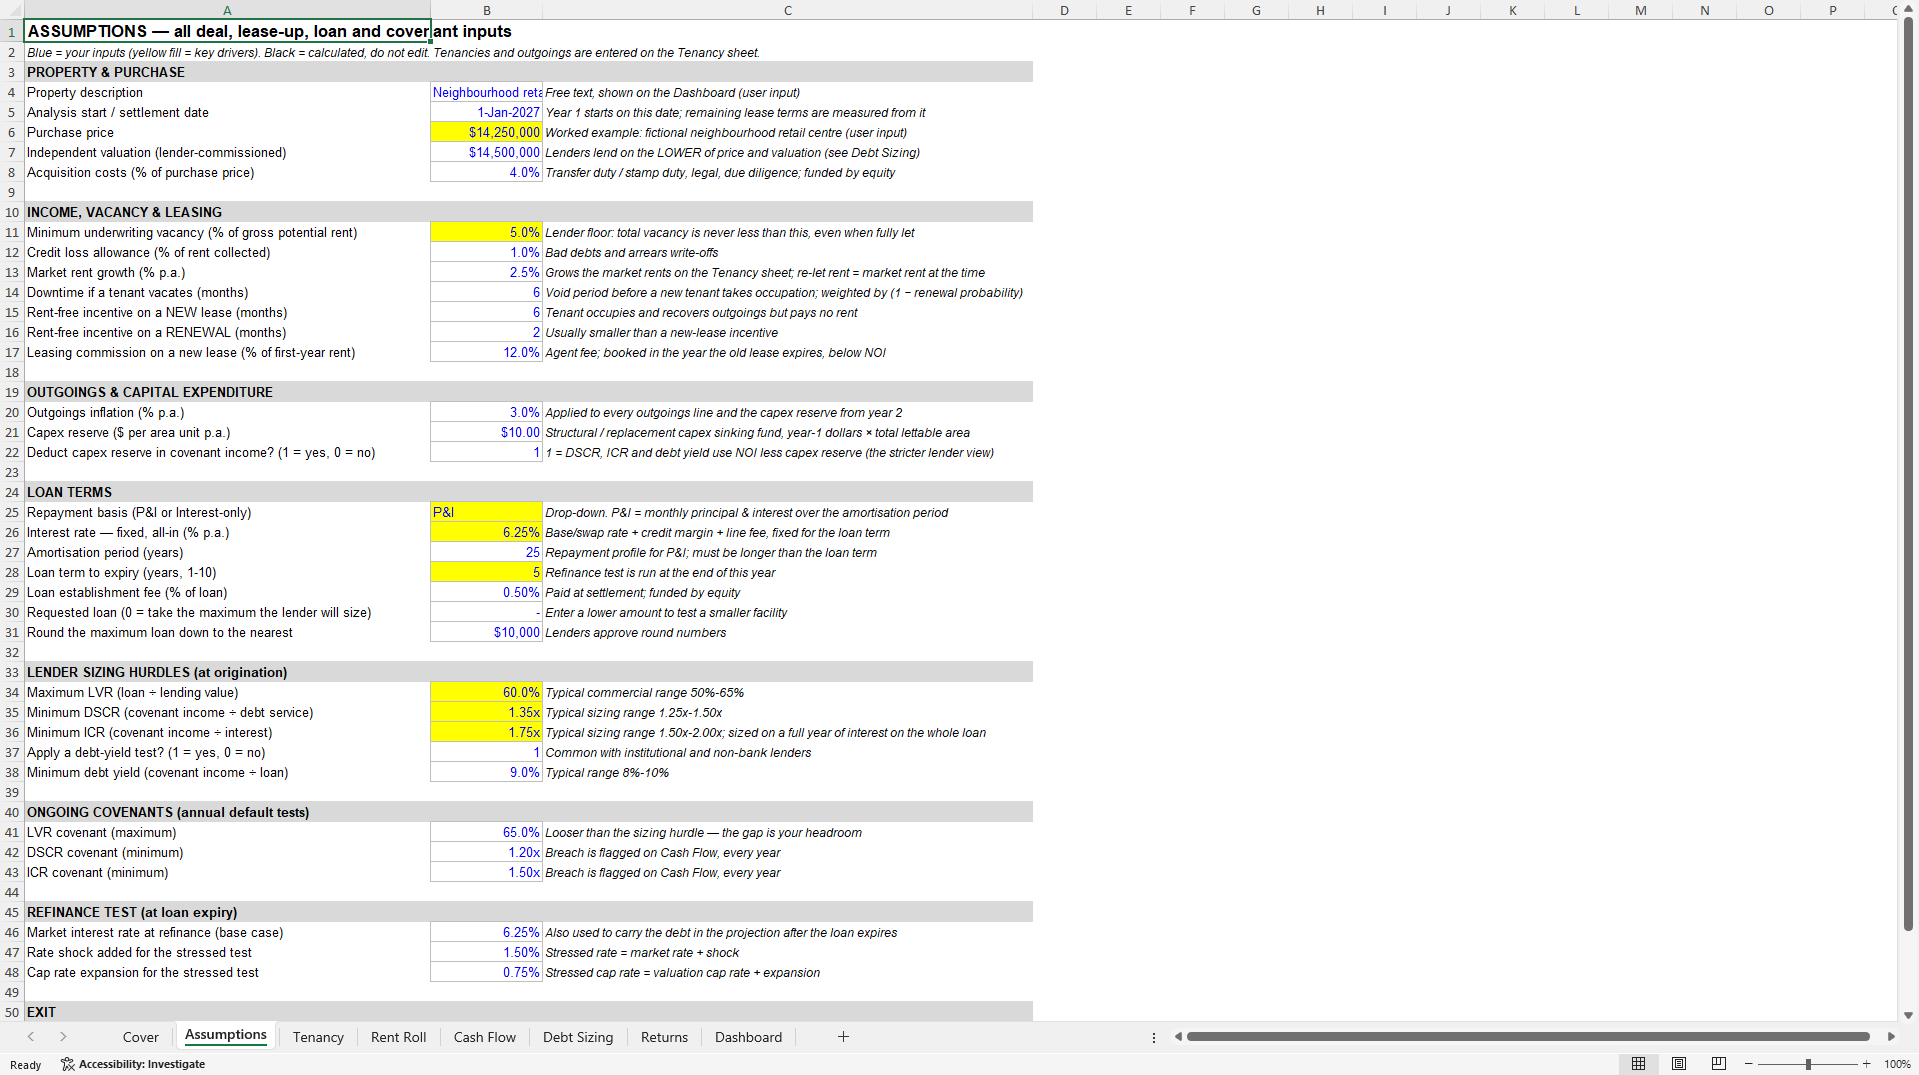
Task: Select Loan establishment fee 0.50% cell
Action: [x=486, y=592]
